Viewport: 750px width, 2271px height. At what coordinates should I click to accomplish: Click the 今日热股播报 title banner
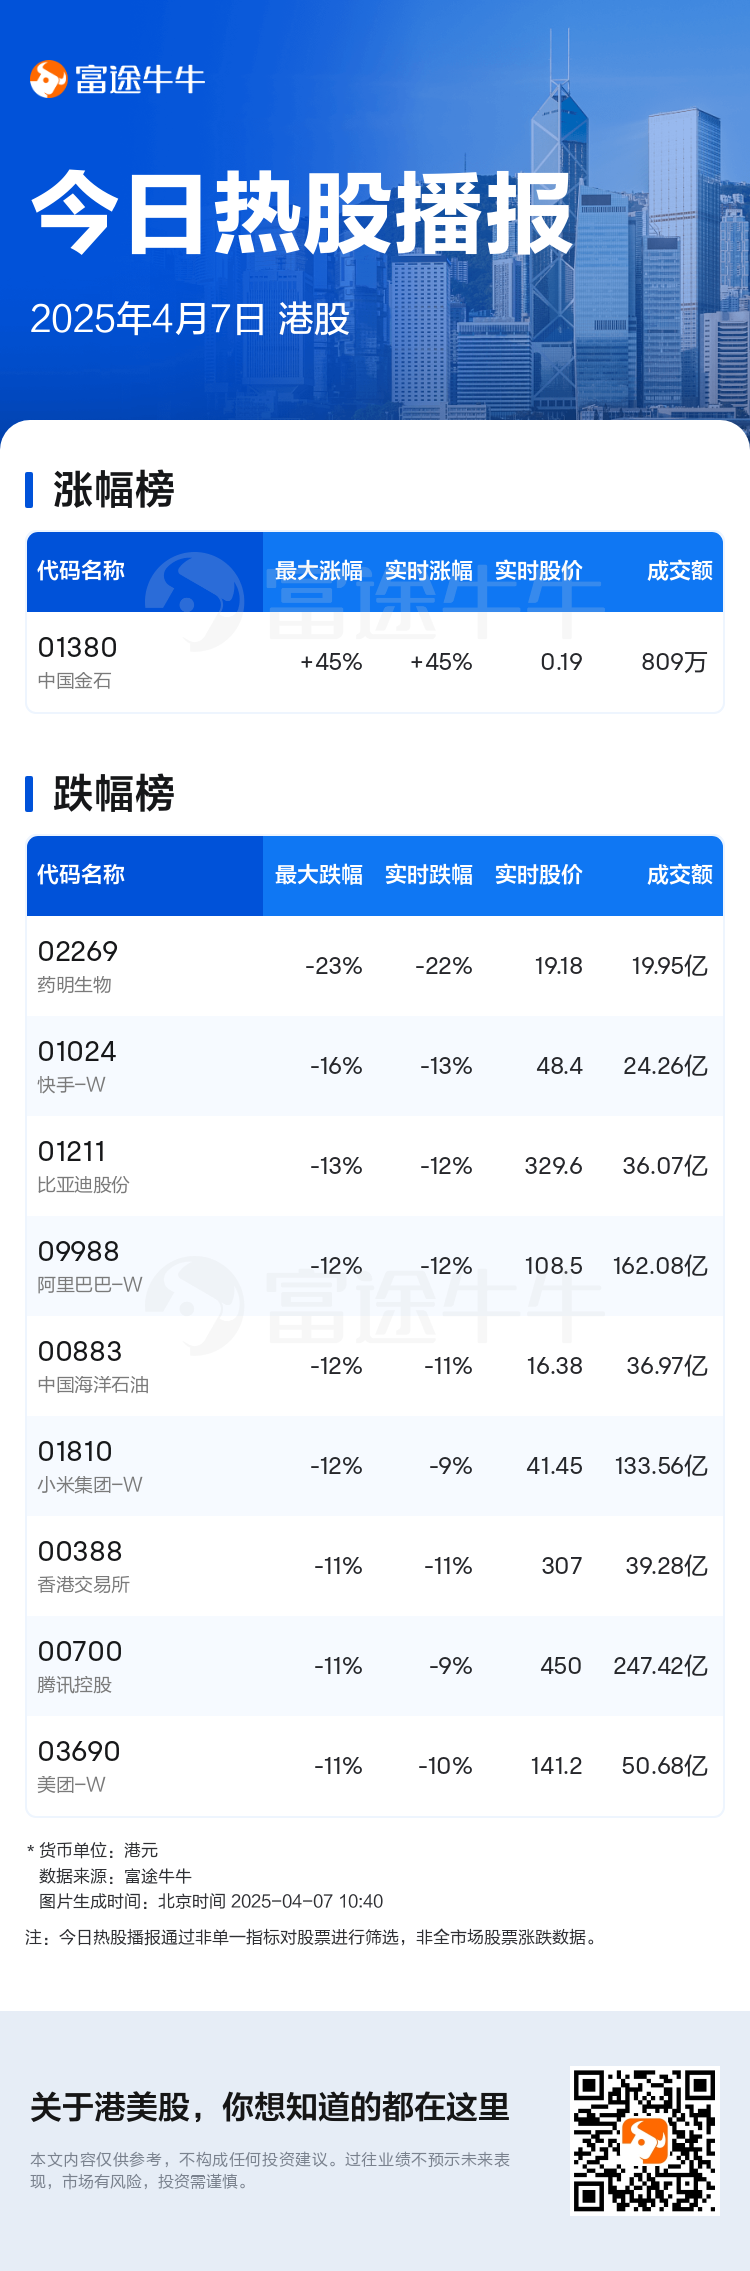coord(302,213)
